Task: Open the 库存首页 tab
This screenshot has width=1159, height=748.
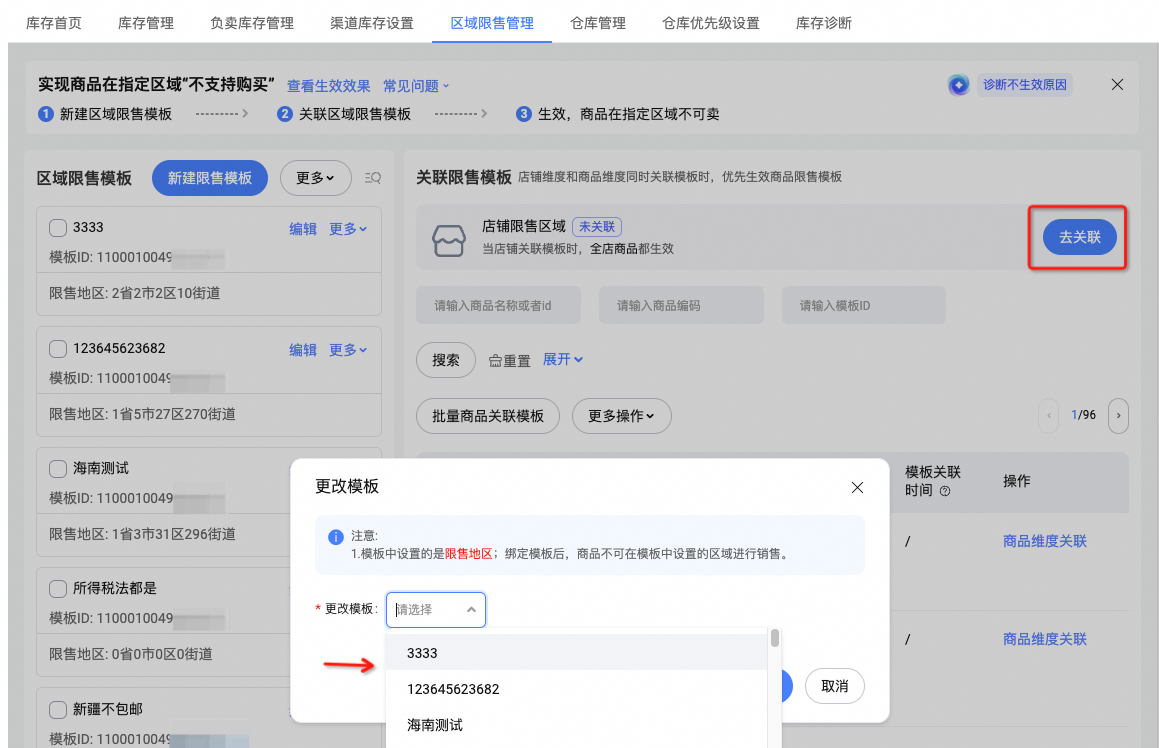Action: [54, 23]
